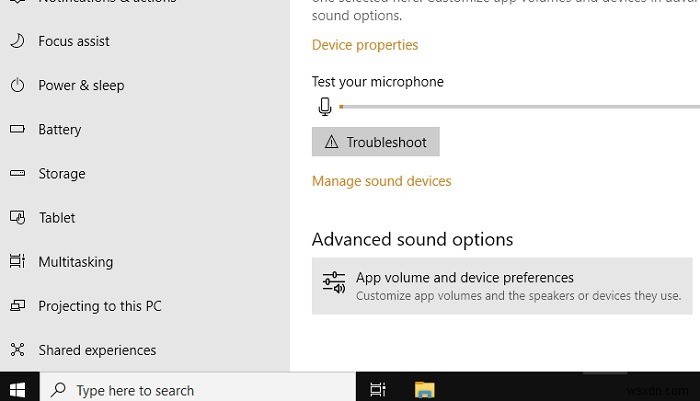Click the Type here to search box
The height and width of the screenshot is (401, 700).
click(x=197, y=390)
